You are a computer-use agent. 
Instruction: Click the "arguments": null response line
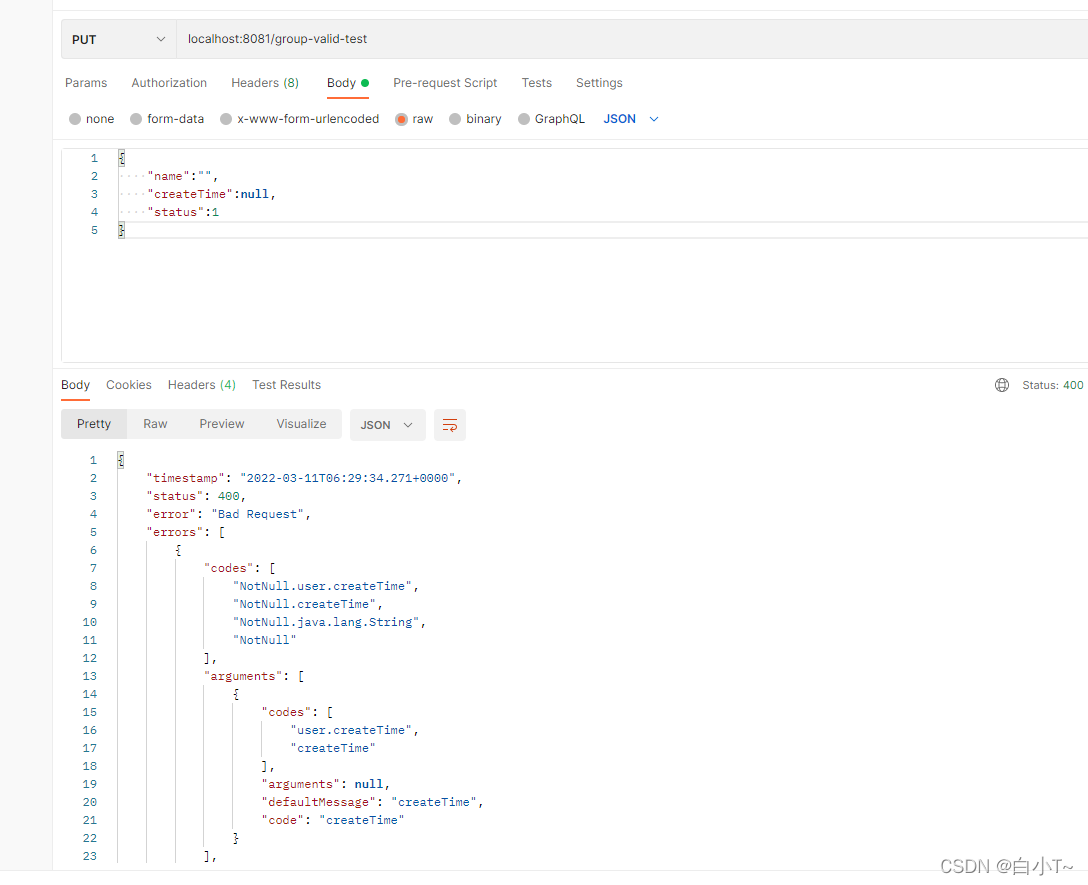tap(325, 784)
